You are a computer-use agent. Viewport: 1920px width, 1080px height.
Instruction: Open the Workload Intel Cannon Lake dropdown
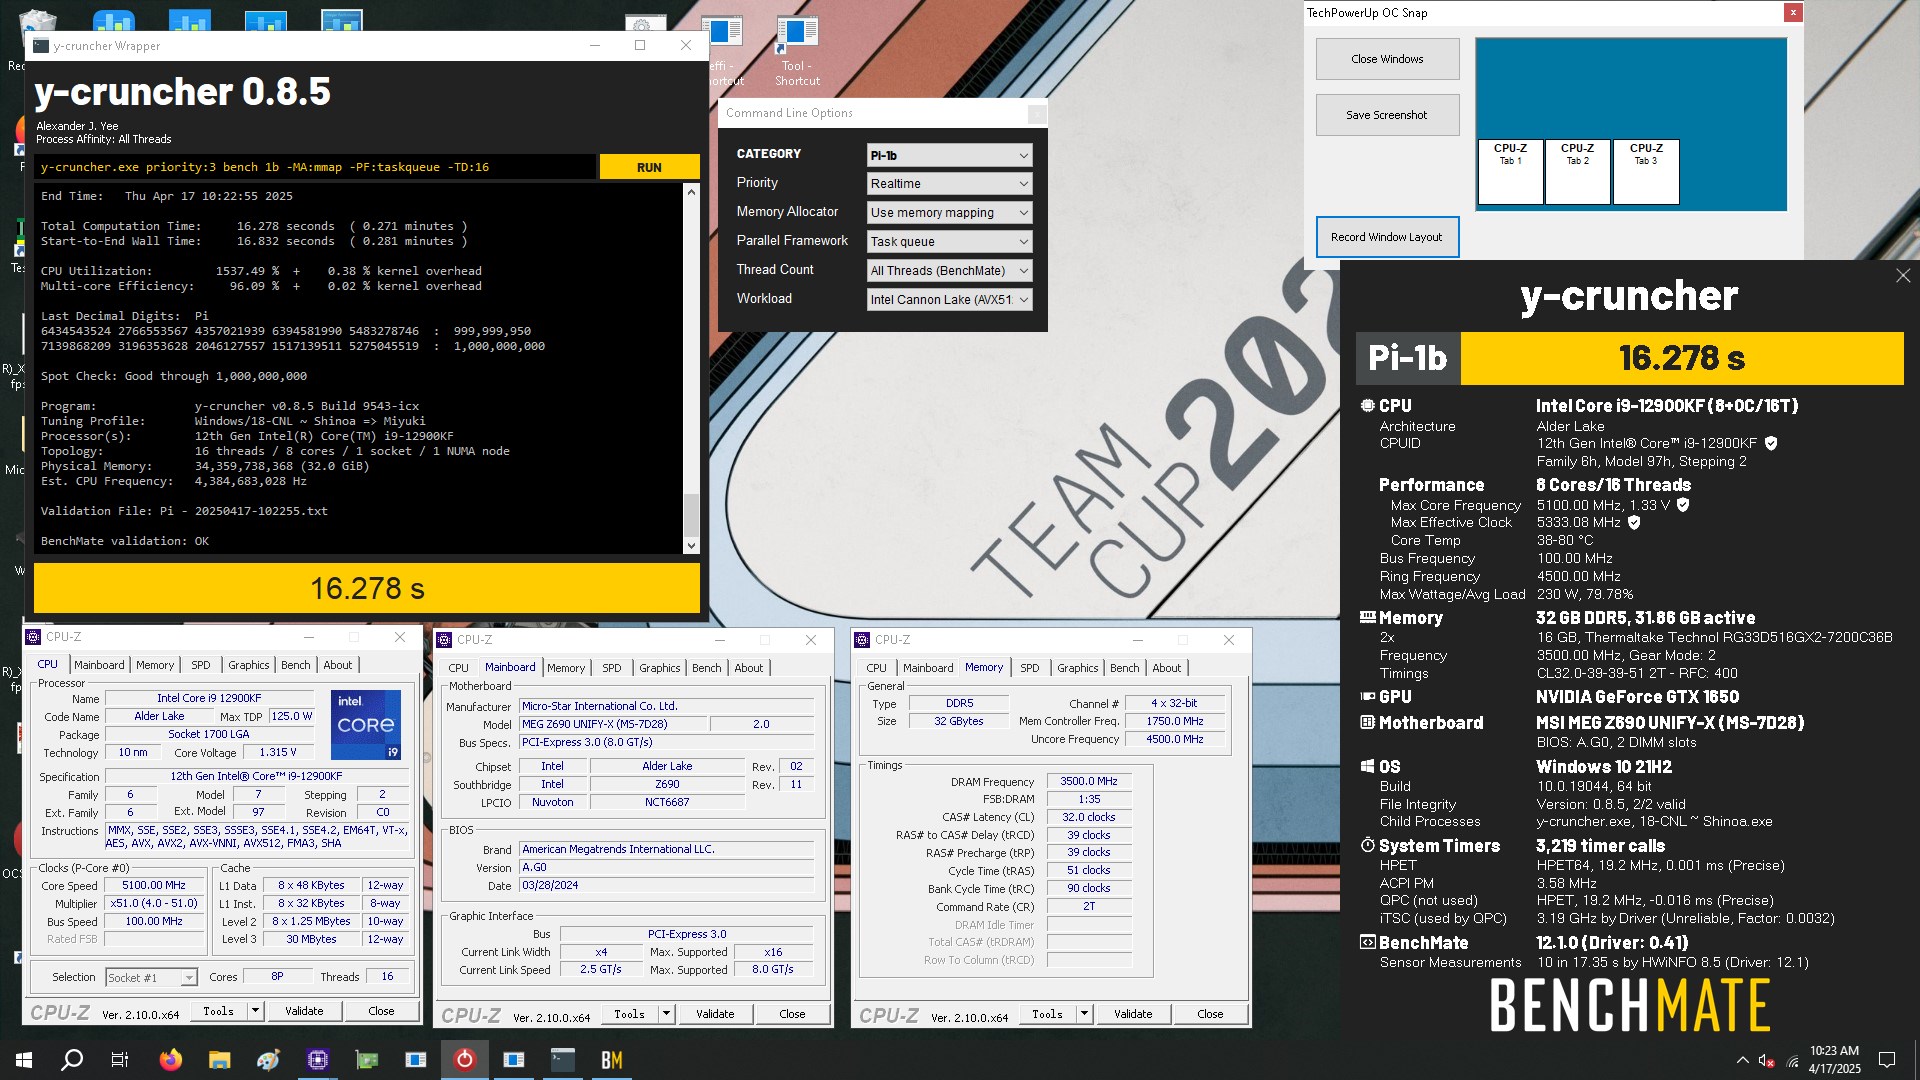[x=949, y=300]
